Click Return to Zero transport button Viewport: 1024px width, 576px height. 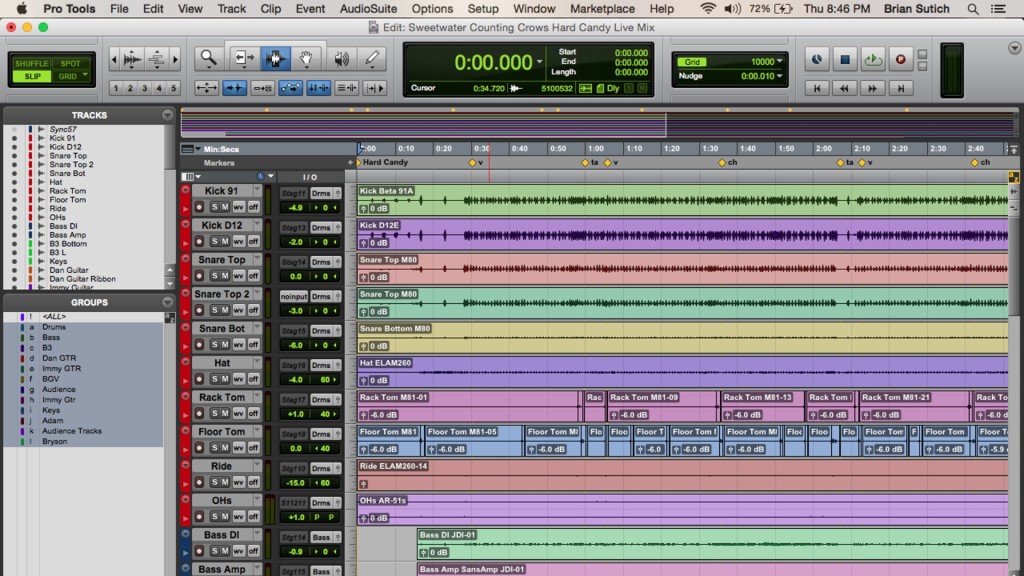pyautogui.click(x=816, y=88)
